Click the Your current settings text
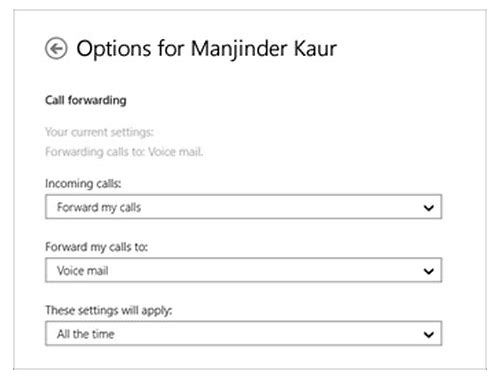The image size is (500, 380). pos(99,132)
